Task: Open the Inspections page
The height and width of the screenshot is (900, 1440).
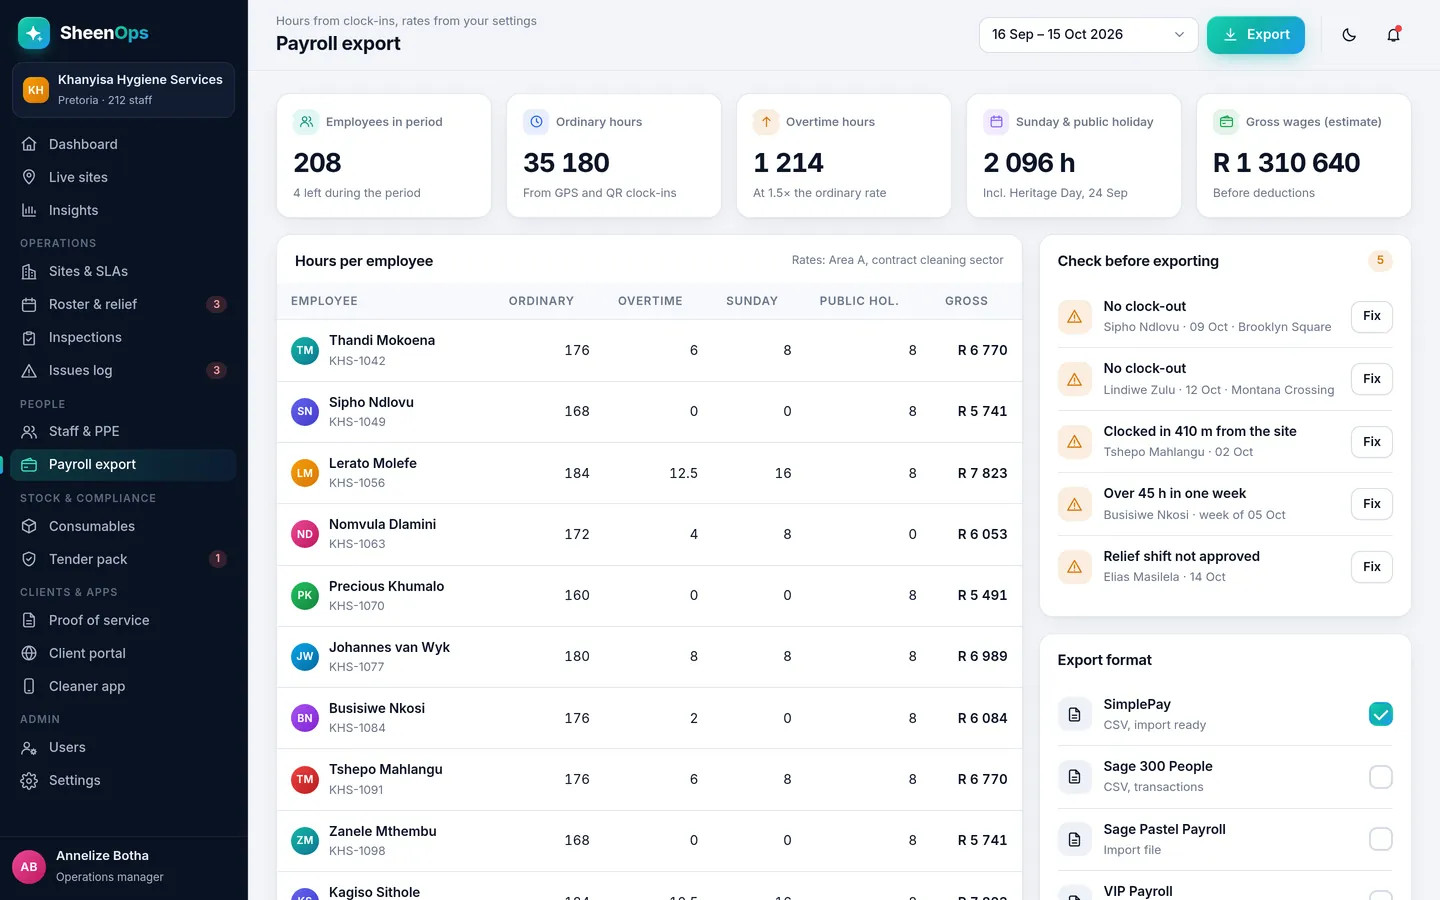Action: [x=123, y=337]
